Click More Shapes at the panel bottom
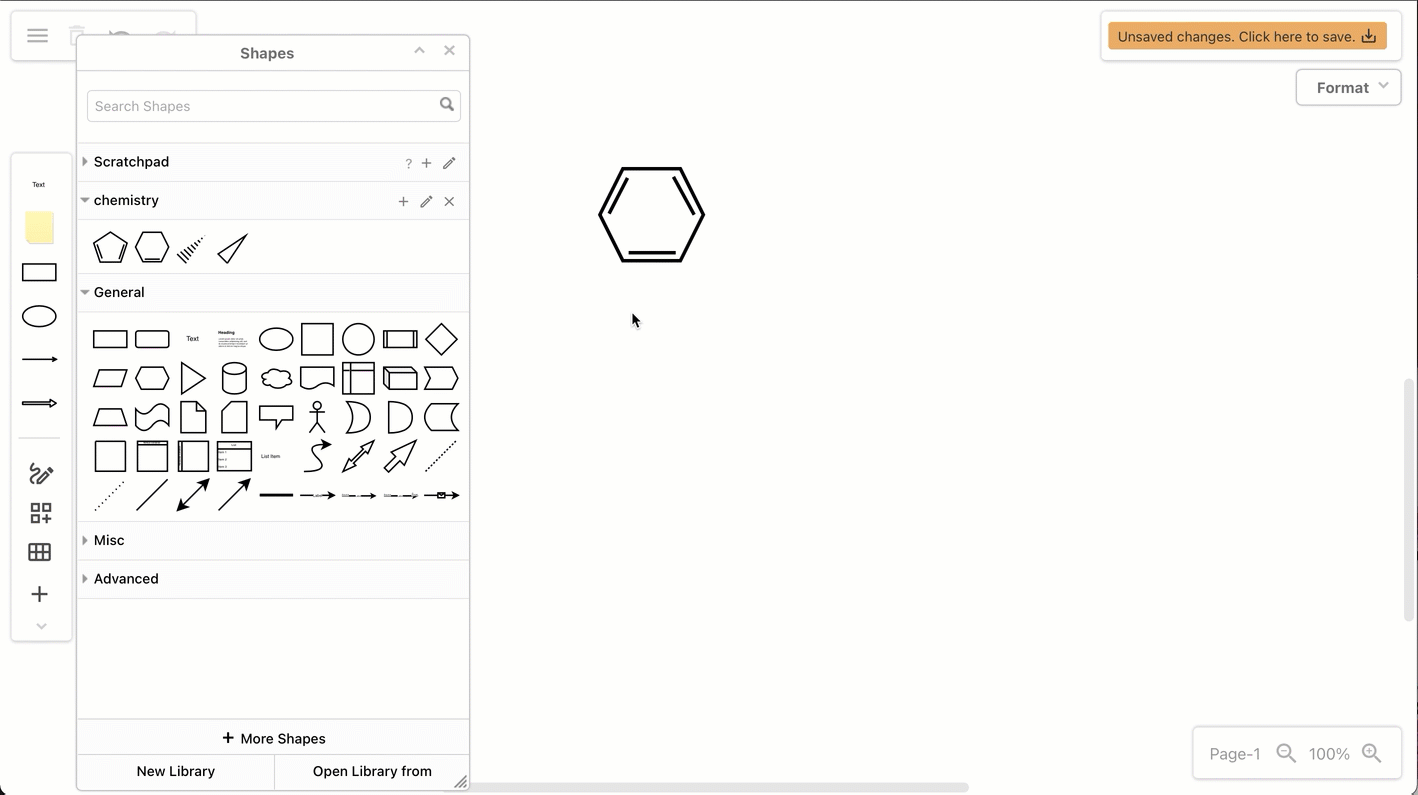The width and height of the screenshot is (1418, 795). (x=273, y=738)
